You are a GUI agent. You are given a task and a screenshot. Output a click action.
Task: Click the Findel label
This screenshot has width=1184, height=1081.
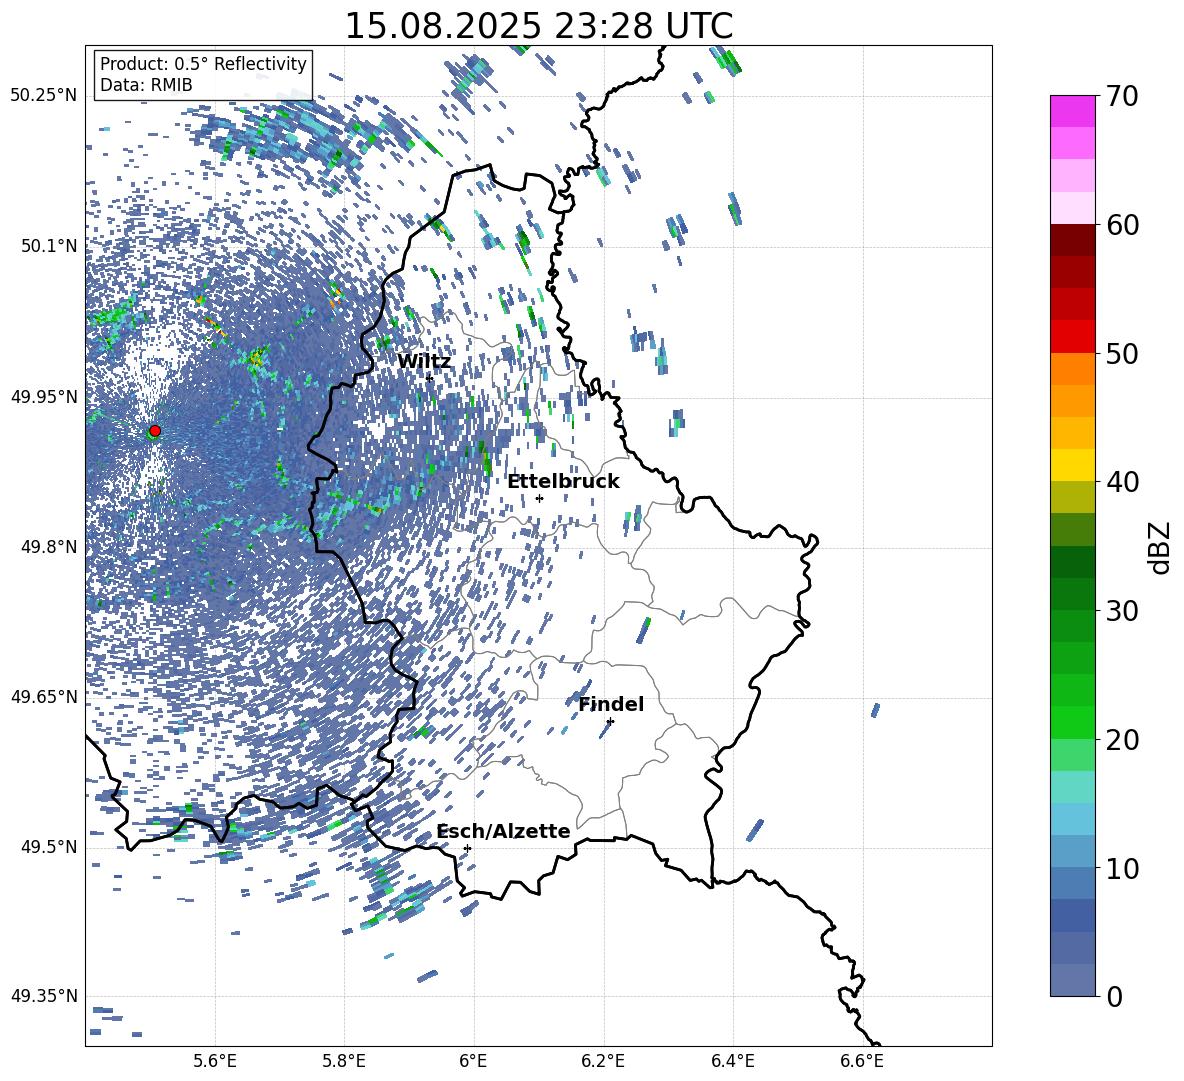click(x=611, y=704)
